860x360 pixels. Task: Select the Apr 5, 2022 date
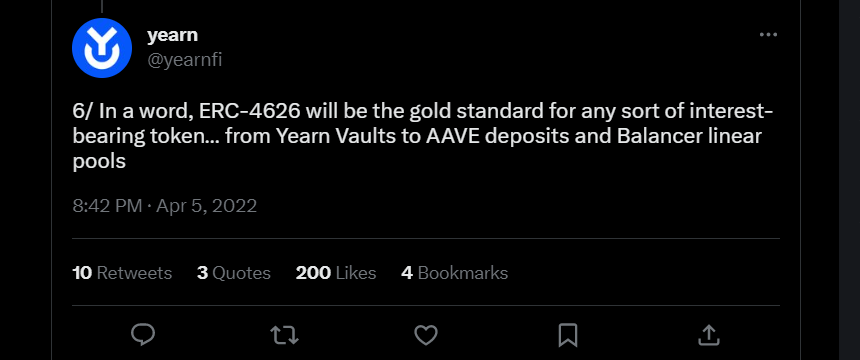(206, 206)
